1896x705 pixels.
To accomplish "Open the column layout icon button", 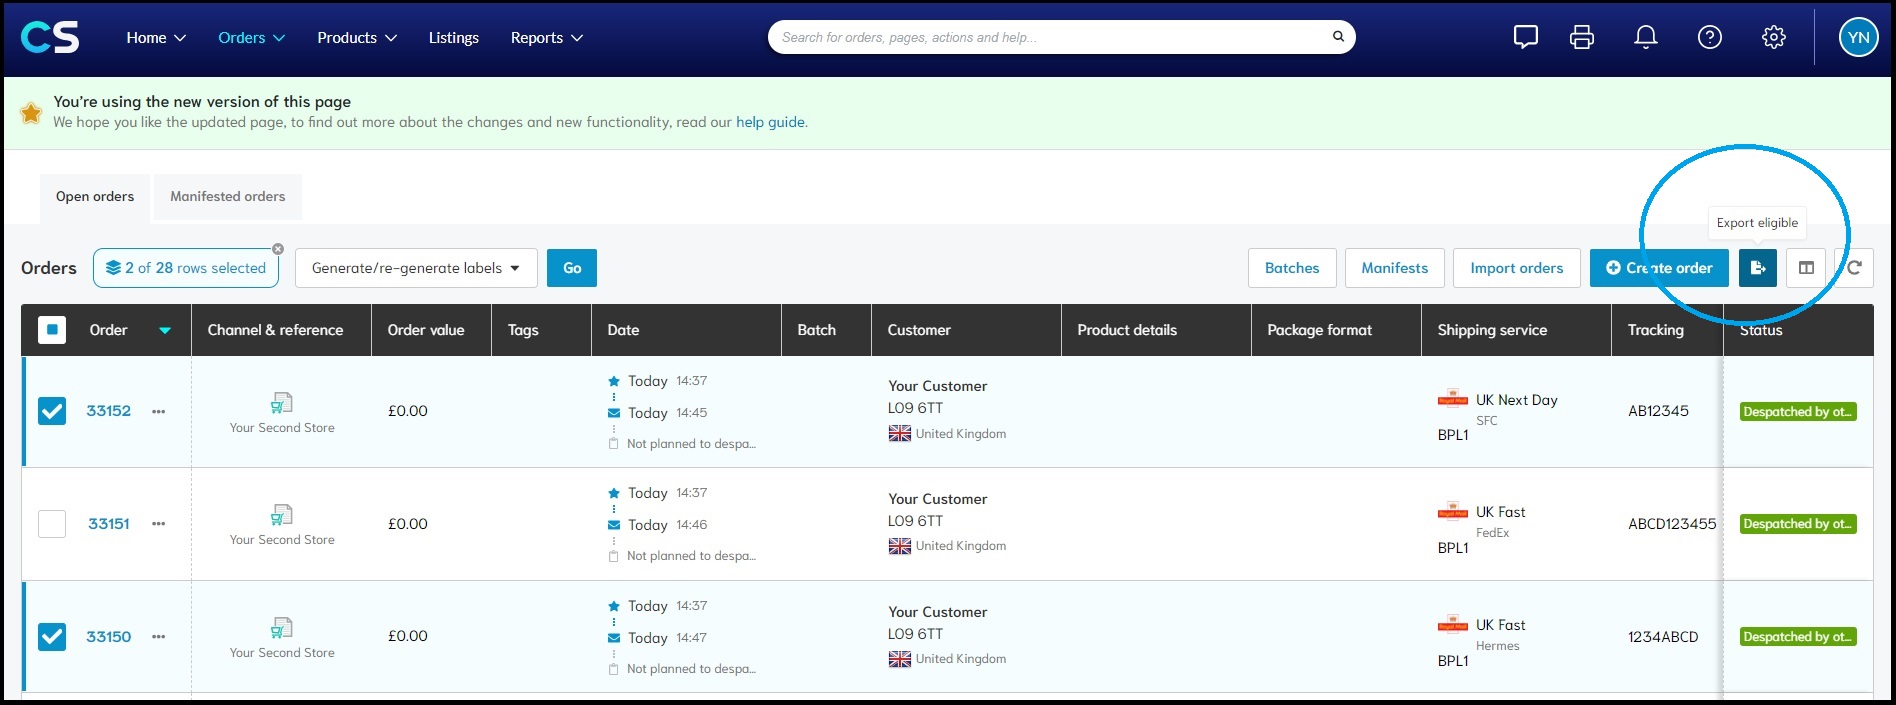I will point(1806,268).
